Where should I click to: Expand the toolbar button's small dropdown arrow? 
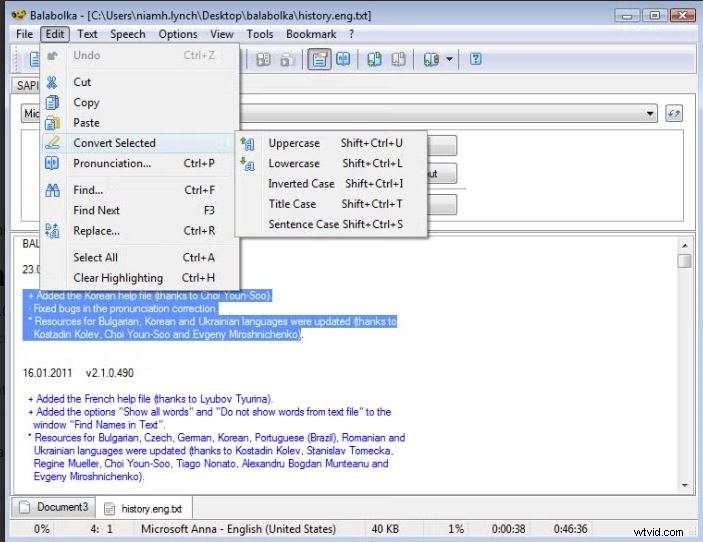[x=449, y=60]
